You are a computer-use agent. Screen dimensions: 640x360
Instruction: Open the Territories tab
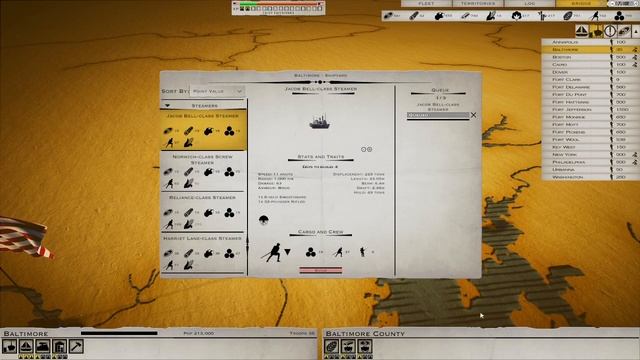478,3
